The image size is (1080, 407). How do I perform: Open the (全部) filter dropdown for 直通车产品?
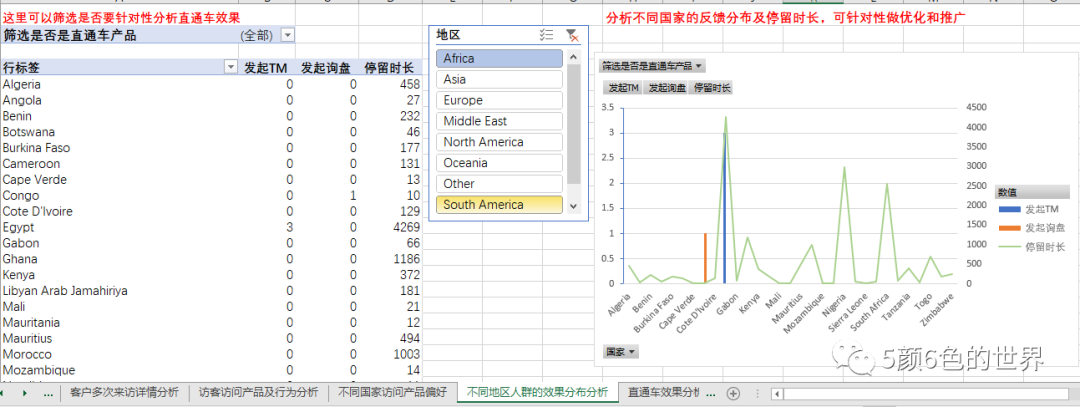coord(288,35)
